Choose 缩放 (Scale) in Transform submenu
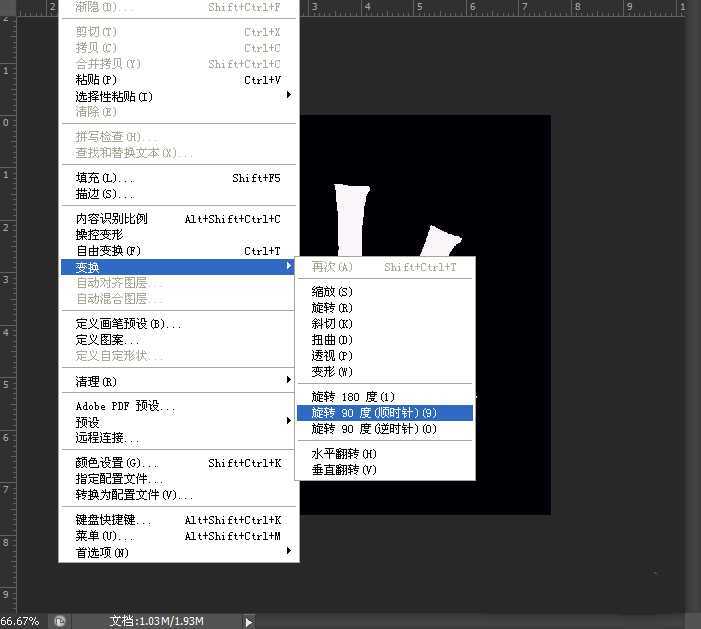 click(332, 292)
